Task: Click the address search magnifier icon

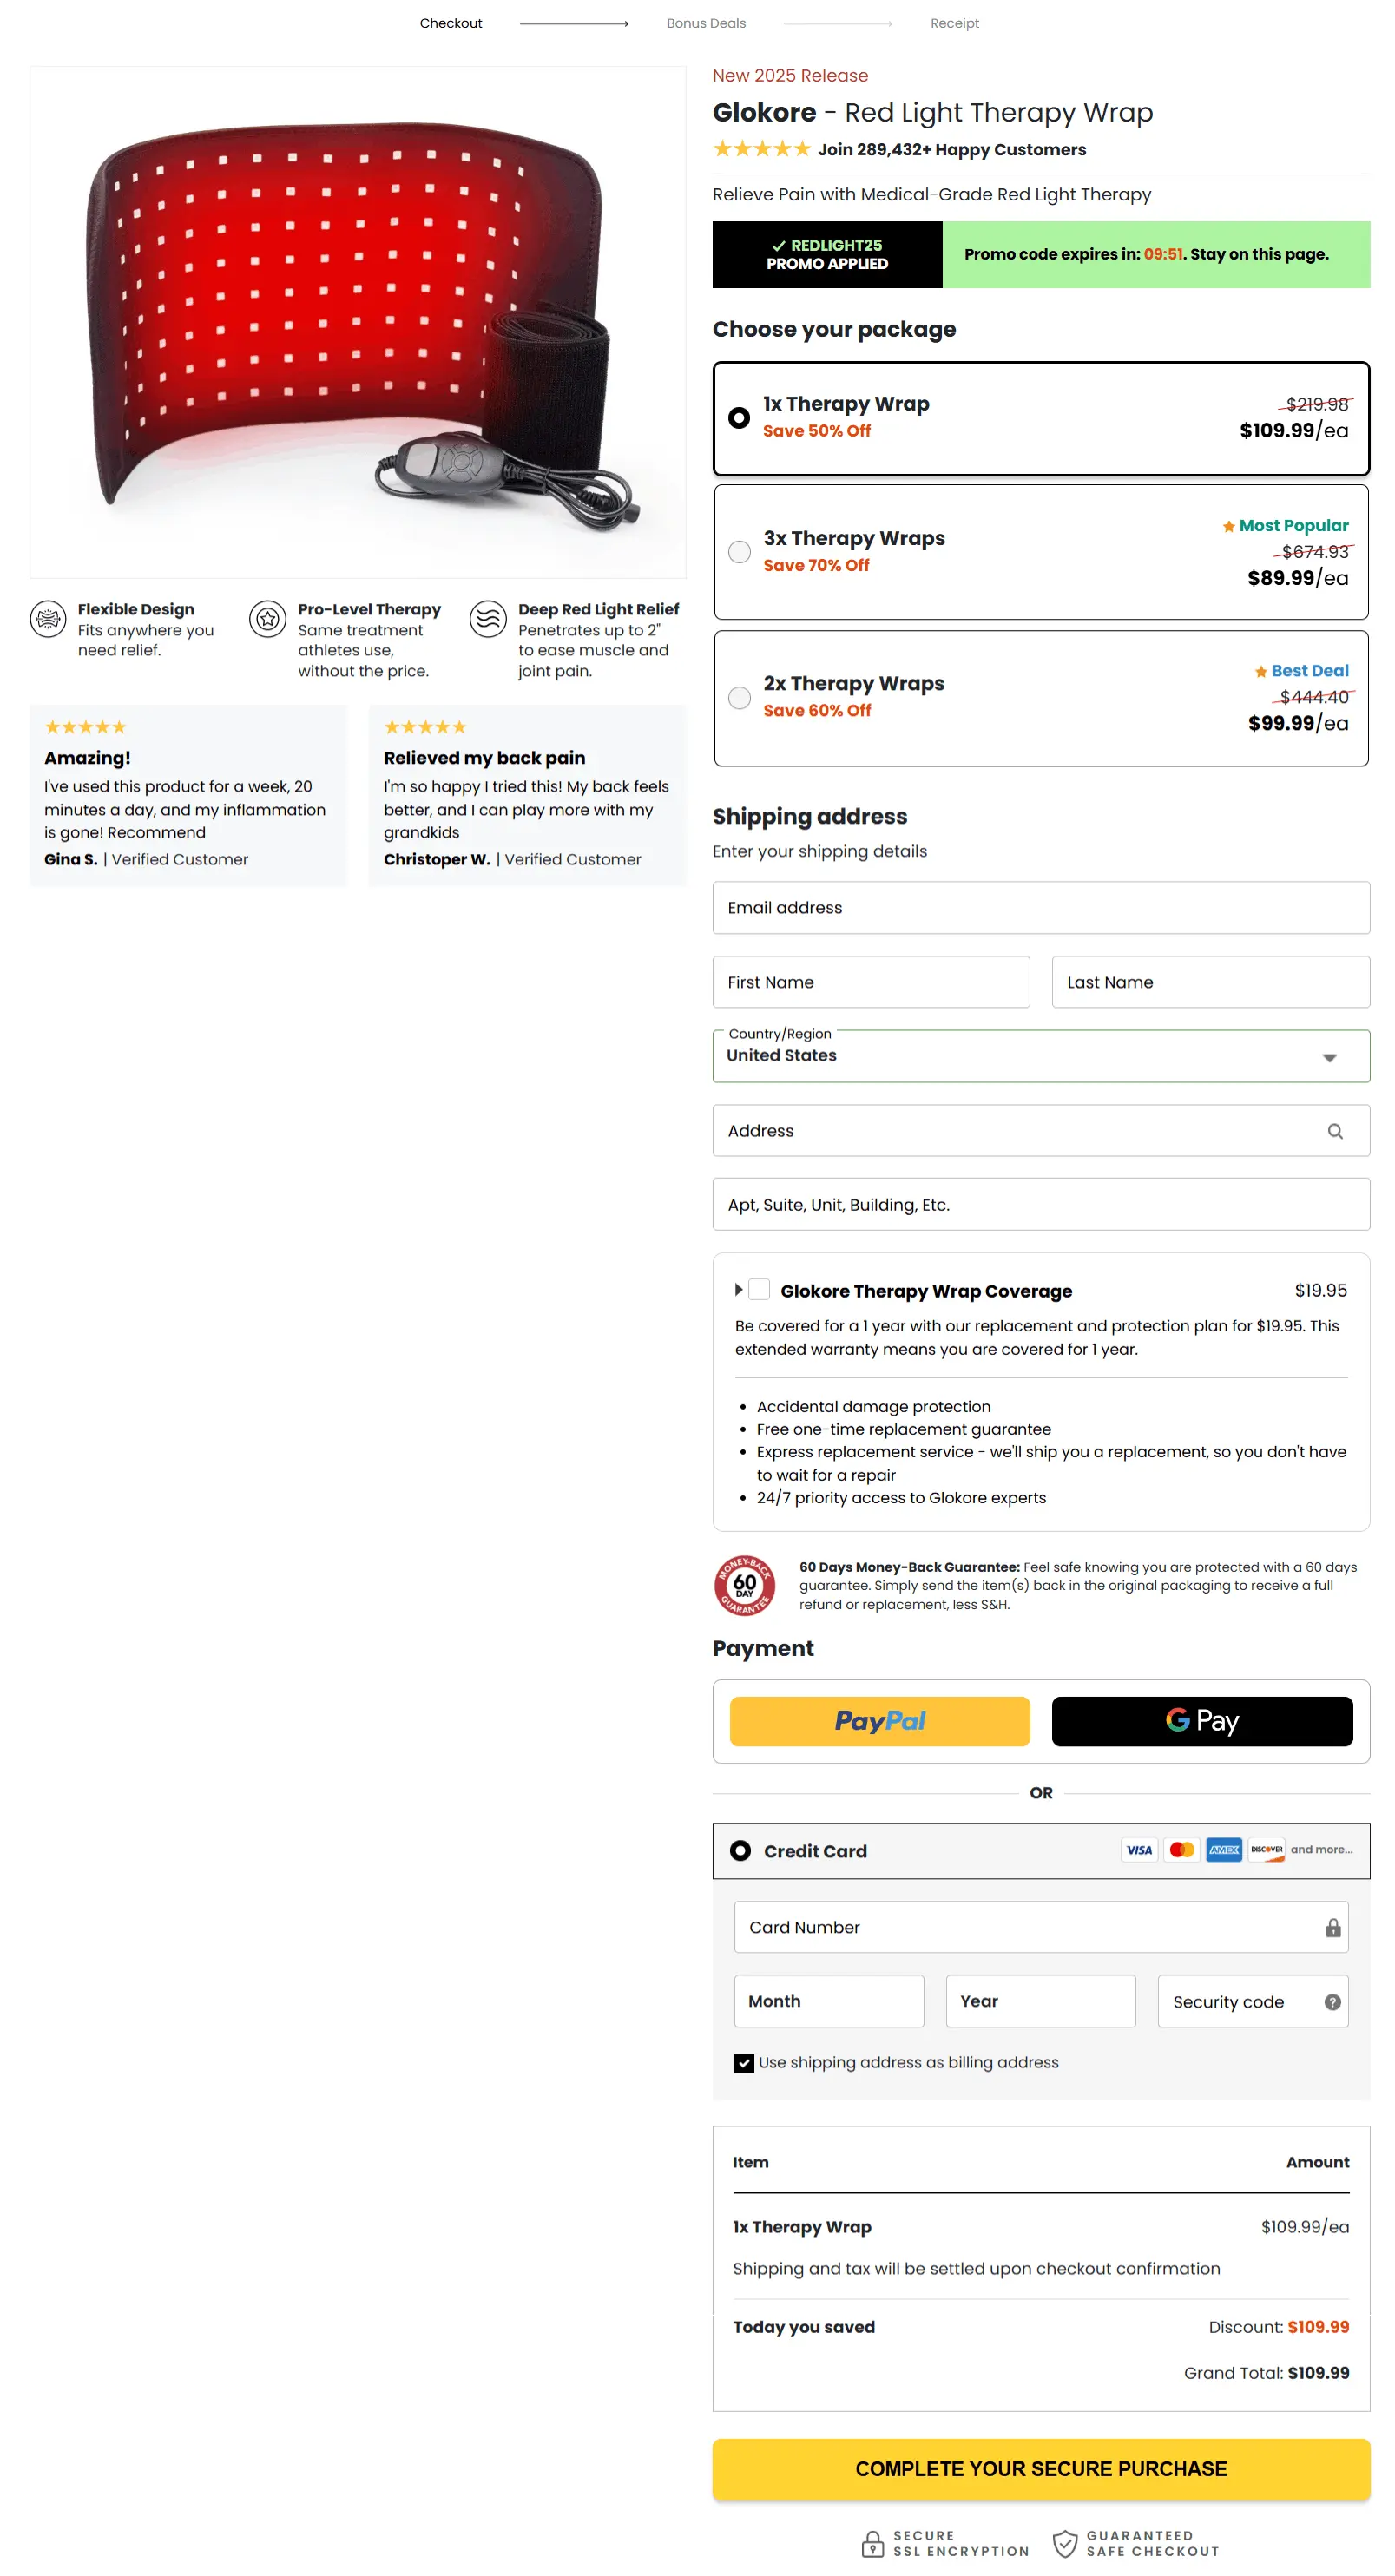Action: coord(1335,1131)
